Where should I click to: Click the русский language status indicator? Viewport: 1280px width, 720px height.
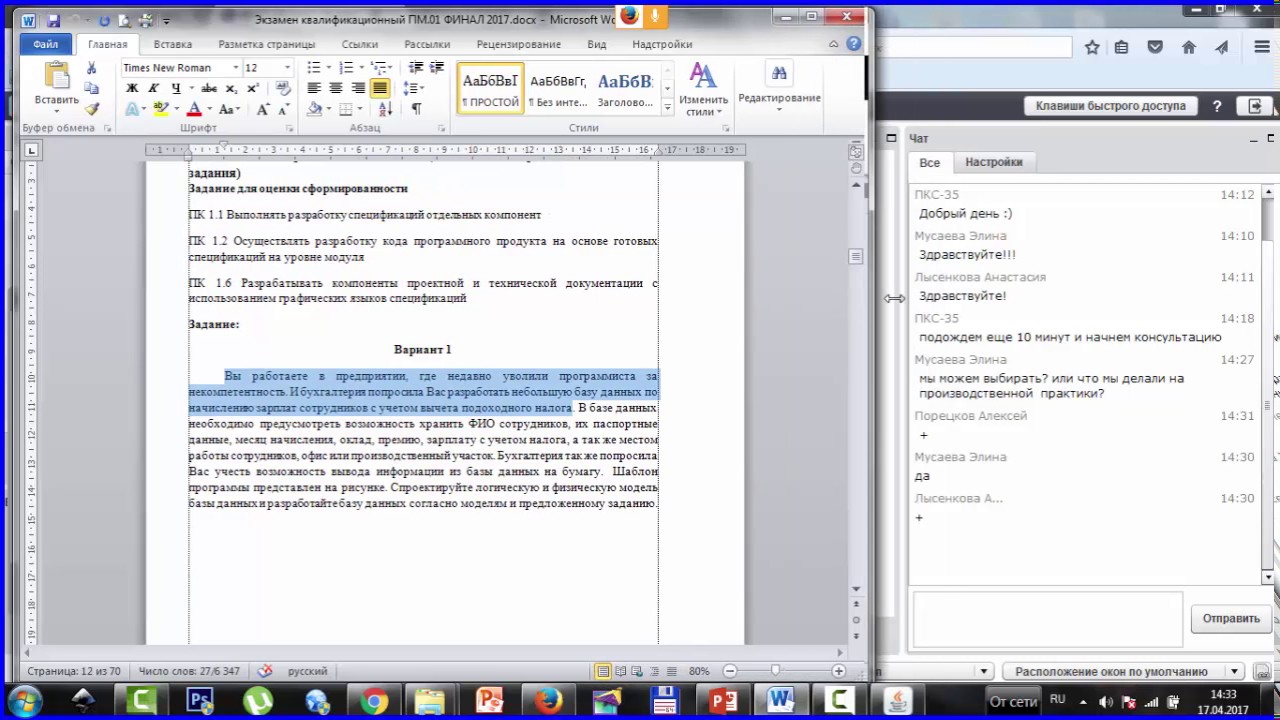coord(308,671)
